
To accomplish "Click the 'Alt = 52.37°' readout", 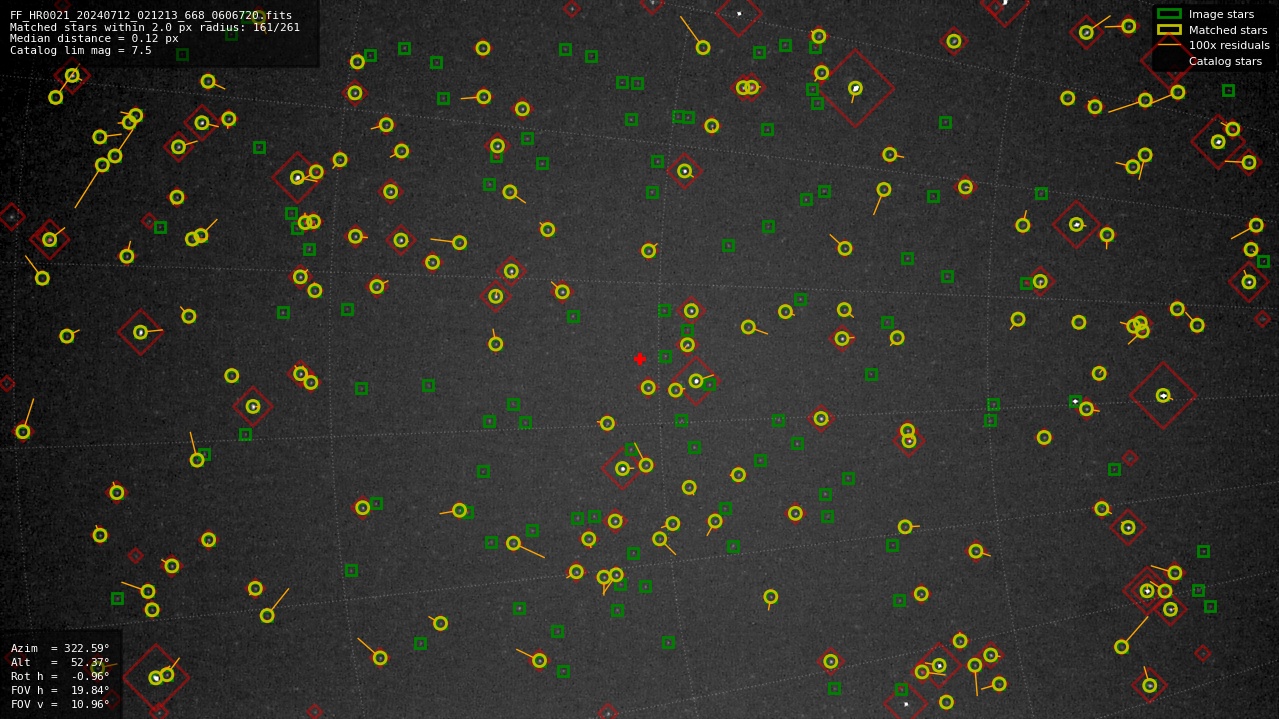I will coord(60,663).
